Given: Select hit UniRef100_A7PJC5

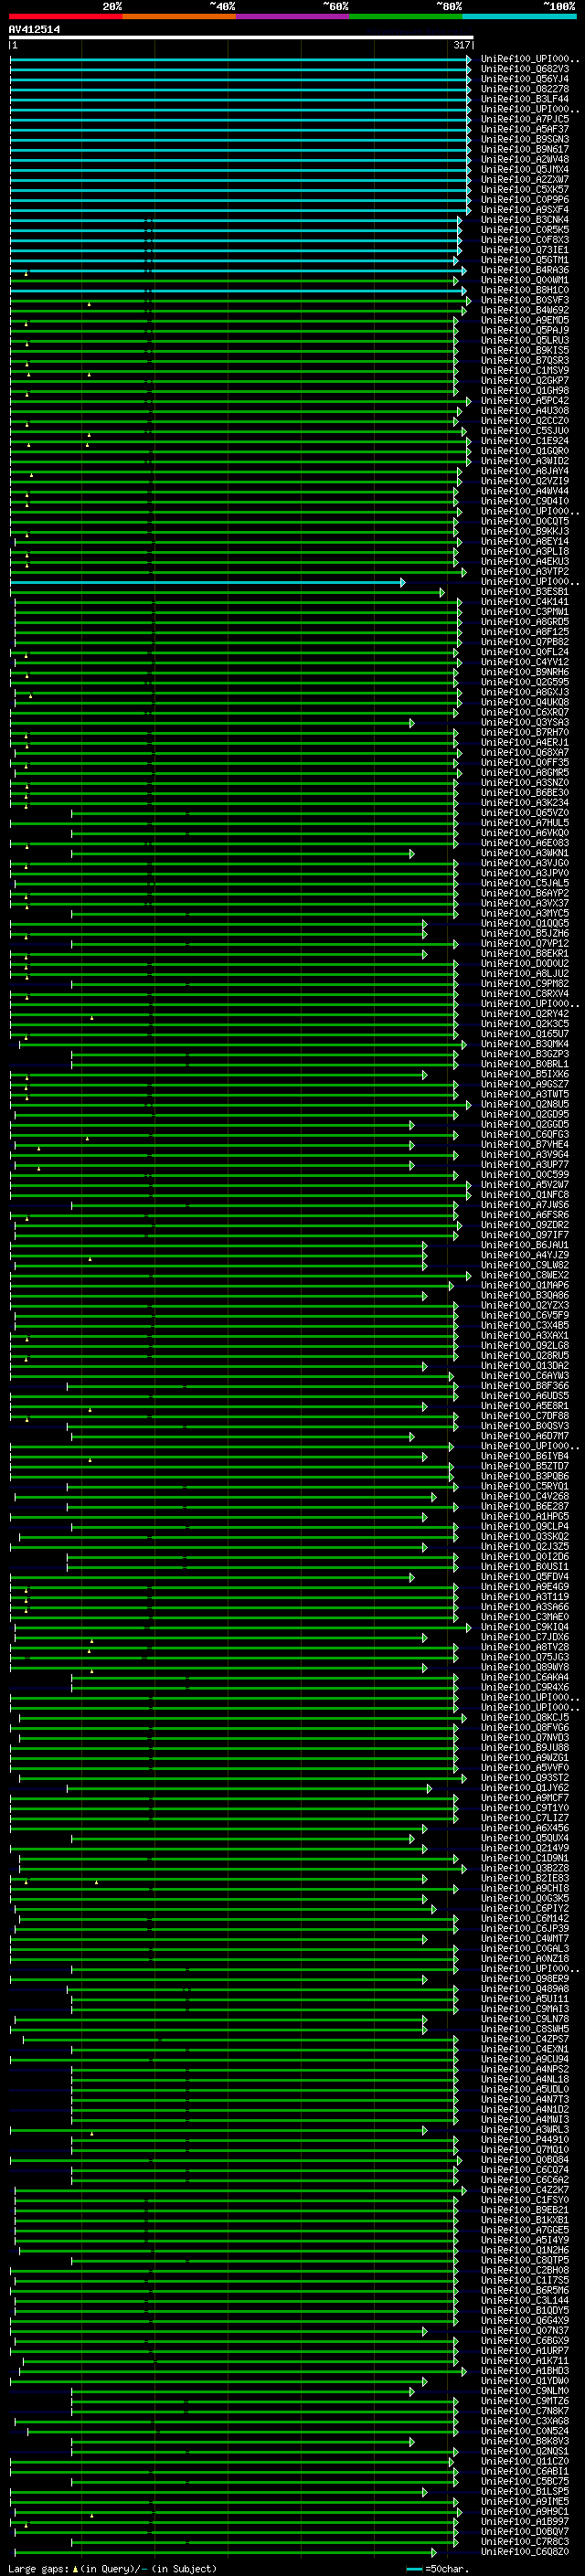Looking at the screenshot, I should pos(525,119).
